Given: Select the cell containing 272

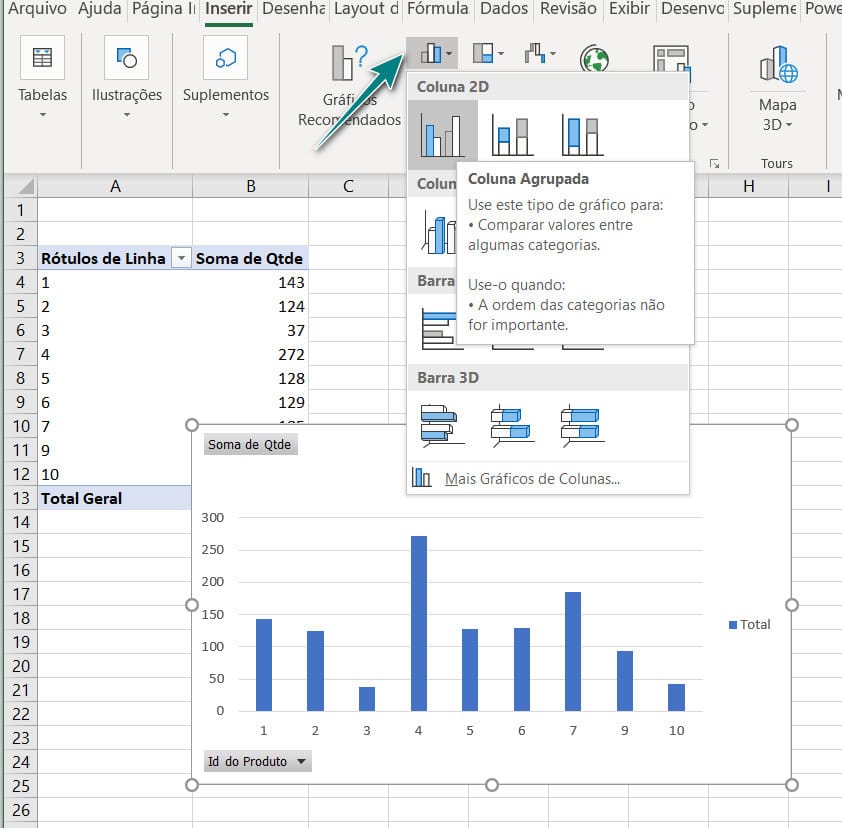Looking at the screenshot, I should point(250,354).
